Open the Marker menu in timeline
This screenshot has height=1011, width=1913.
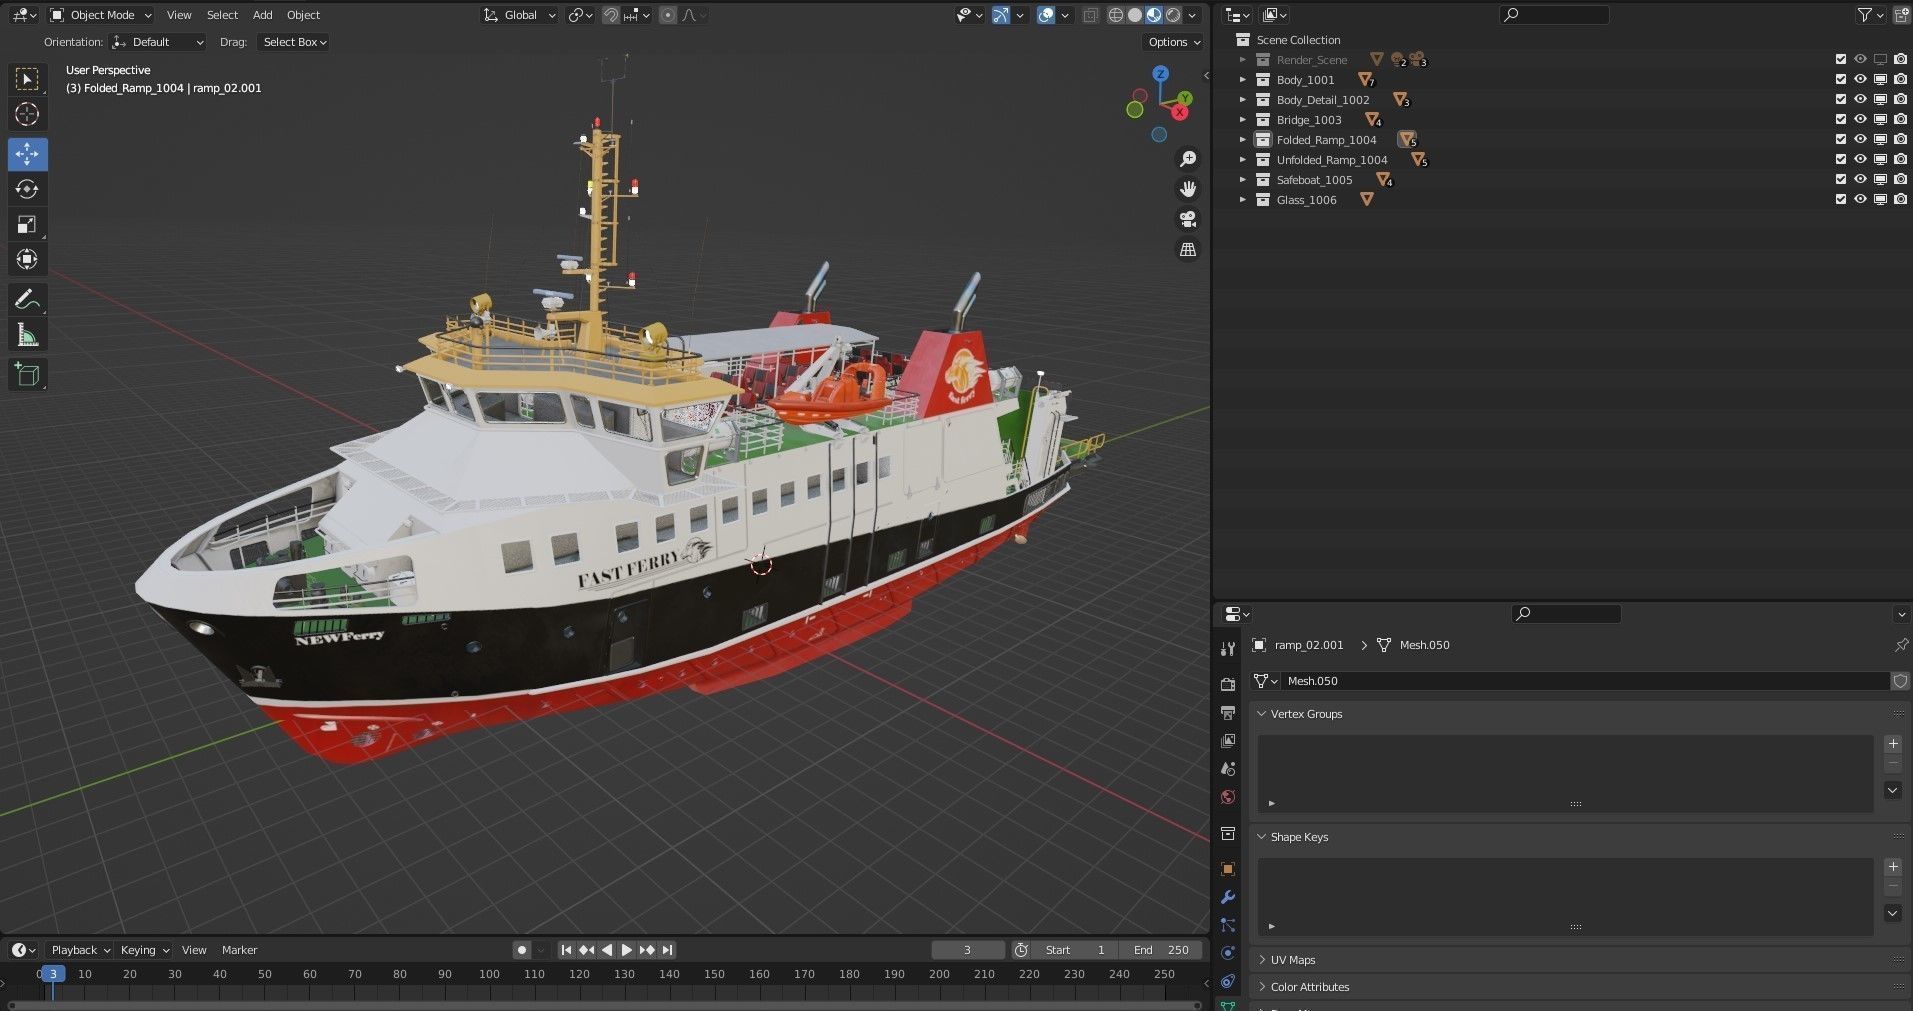pos(239,950)
